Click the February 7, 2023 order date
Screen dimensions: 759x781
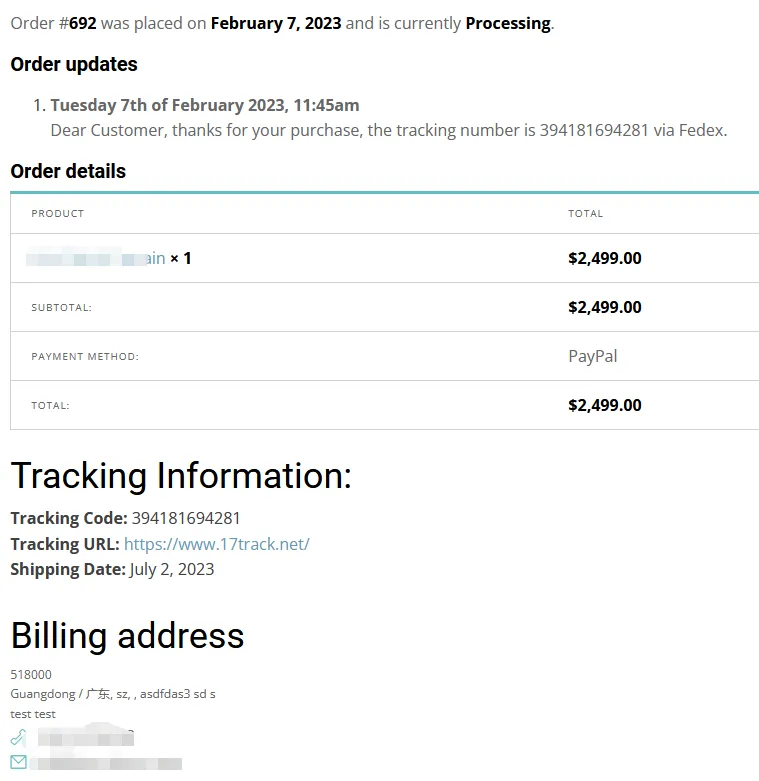[x=275, y=23]
